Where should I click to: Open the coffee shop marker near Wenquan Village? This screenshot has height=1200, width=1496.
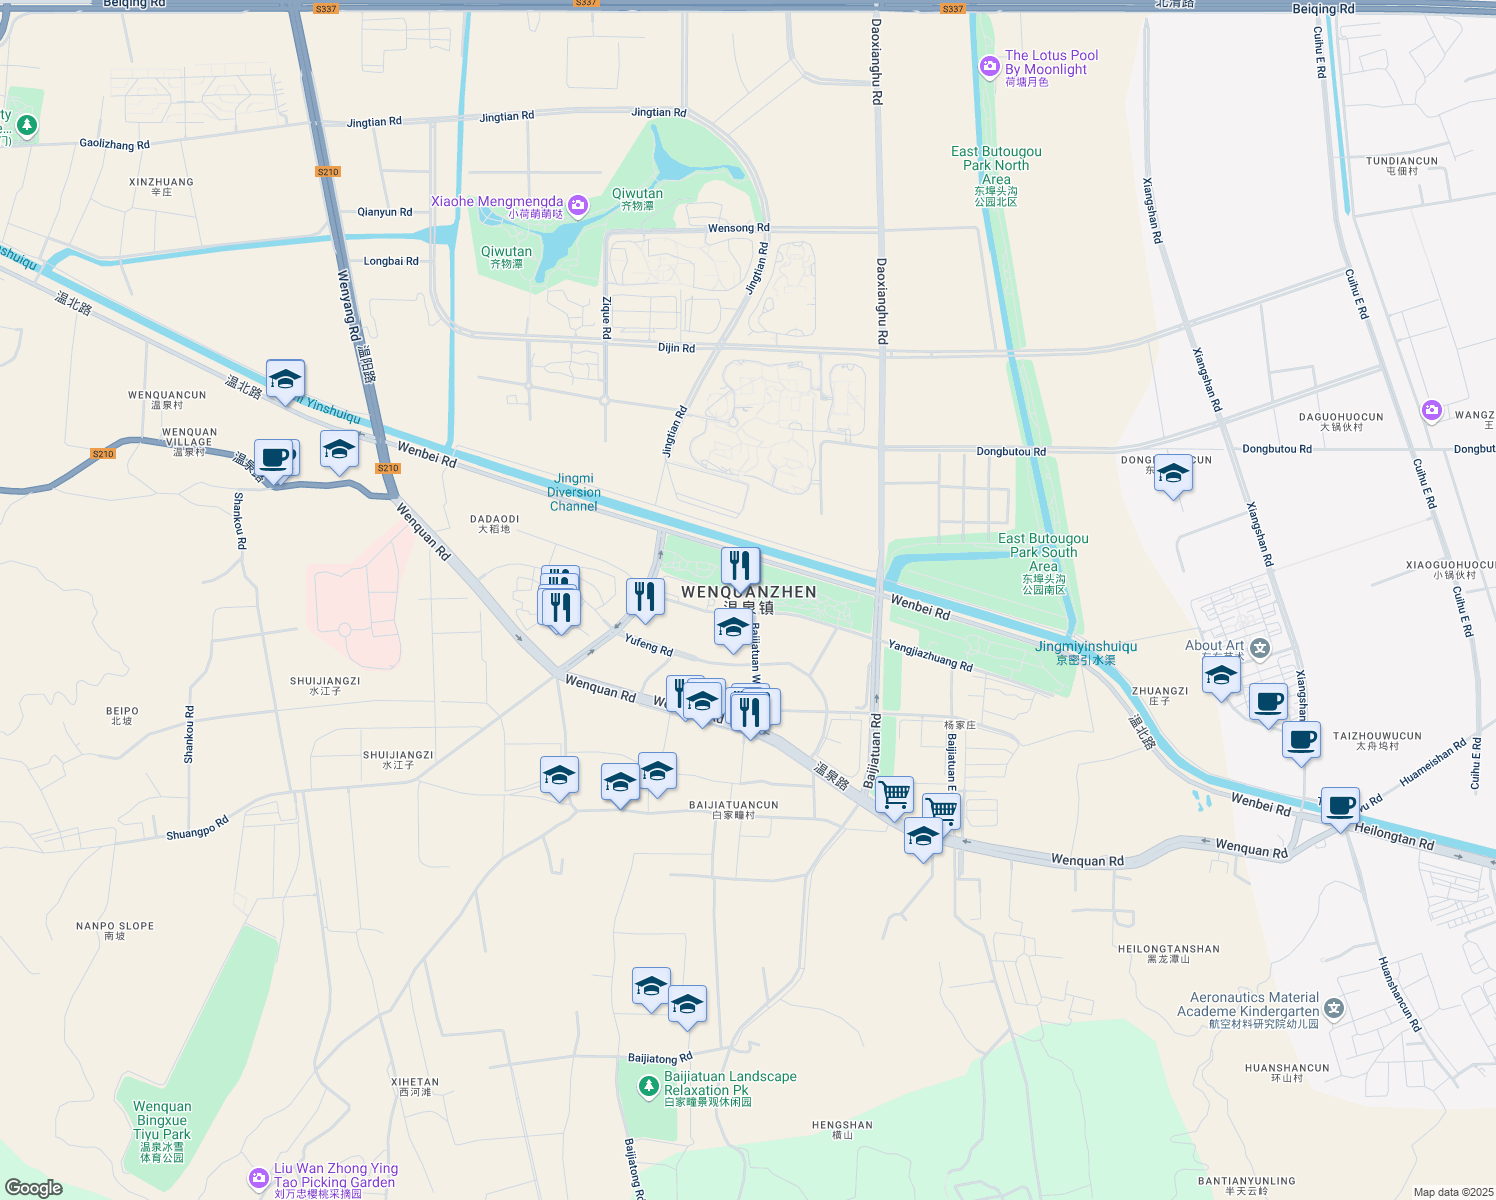(273, 456)
